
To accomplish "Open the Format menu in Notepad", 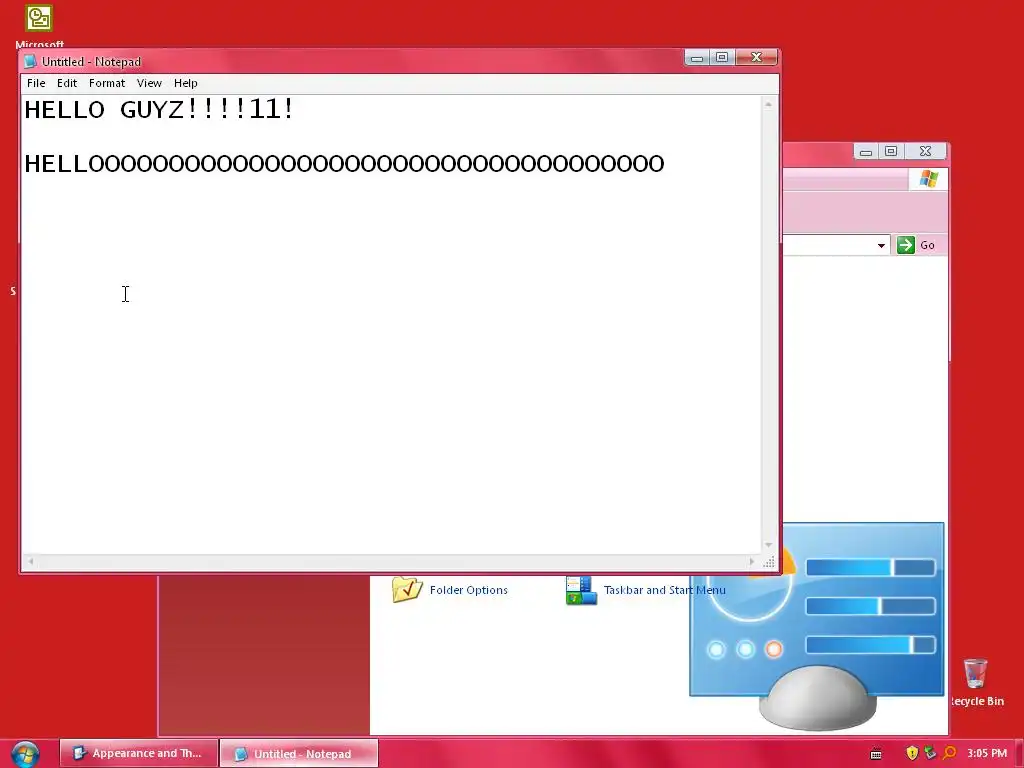I will (x=106, y=83).
